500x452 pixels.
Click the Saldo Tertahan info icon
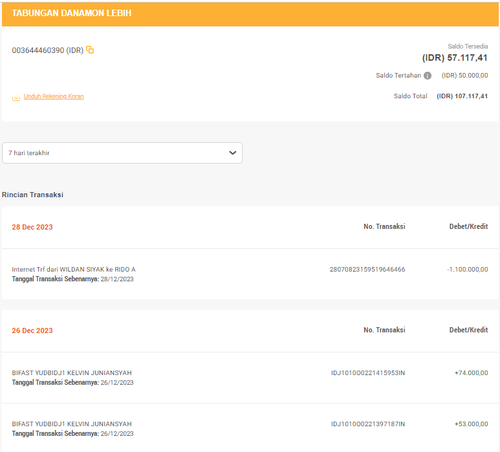coord(427,76)
